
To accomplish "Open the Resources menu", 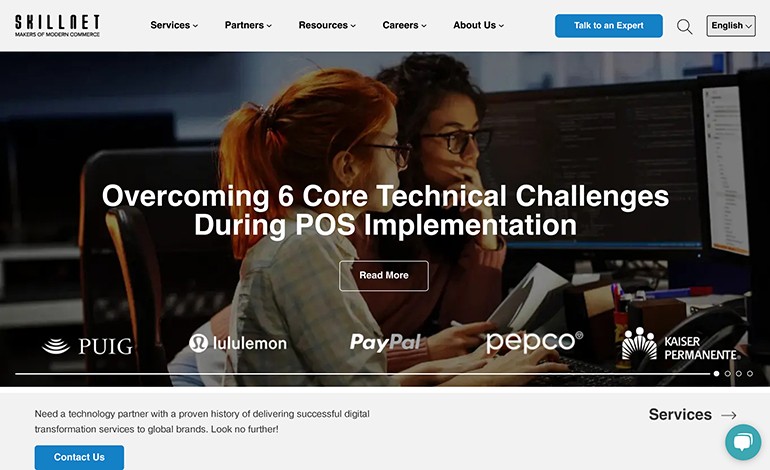I will 327,25.
